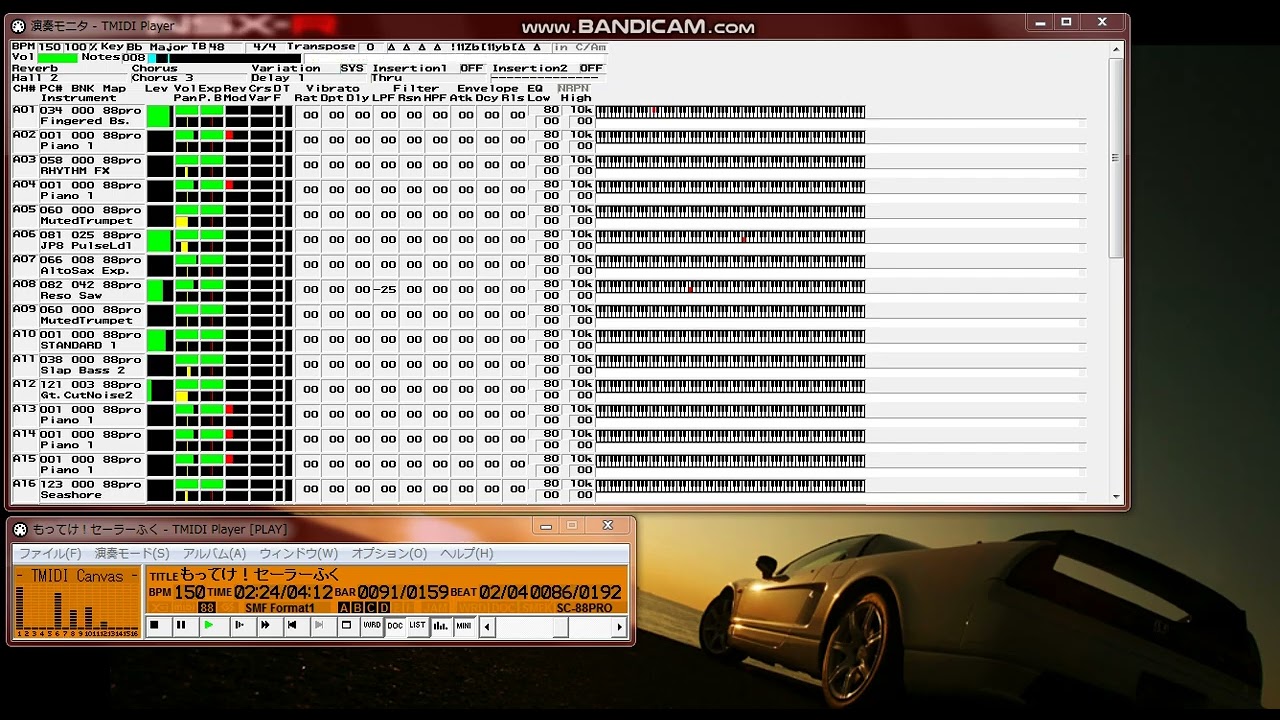Open the ファイル(F) menu
1280x720 pixels.
[x=50, y=553]
